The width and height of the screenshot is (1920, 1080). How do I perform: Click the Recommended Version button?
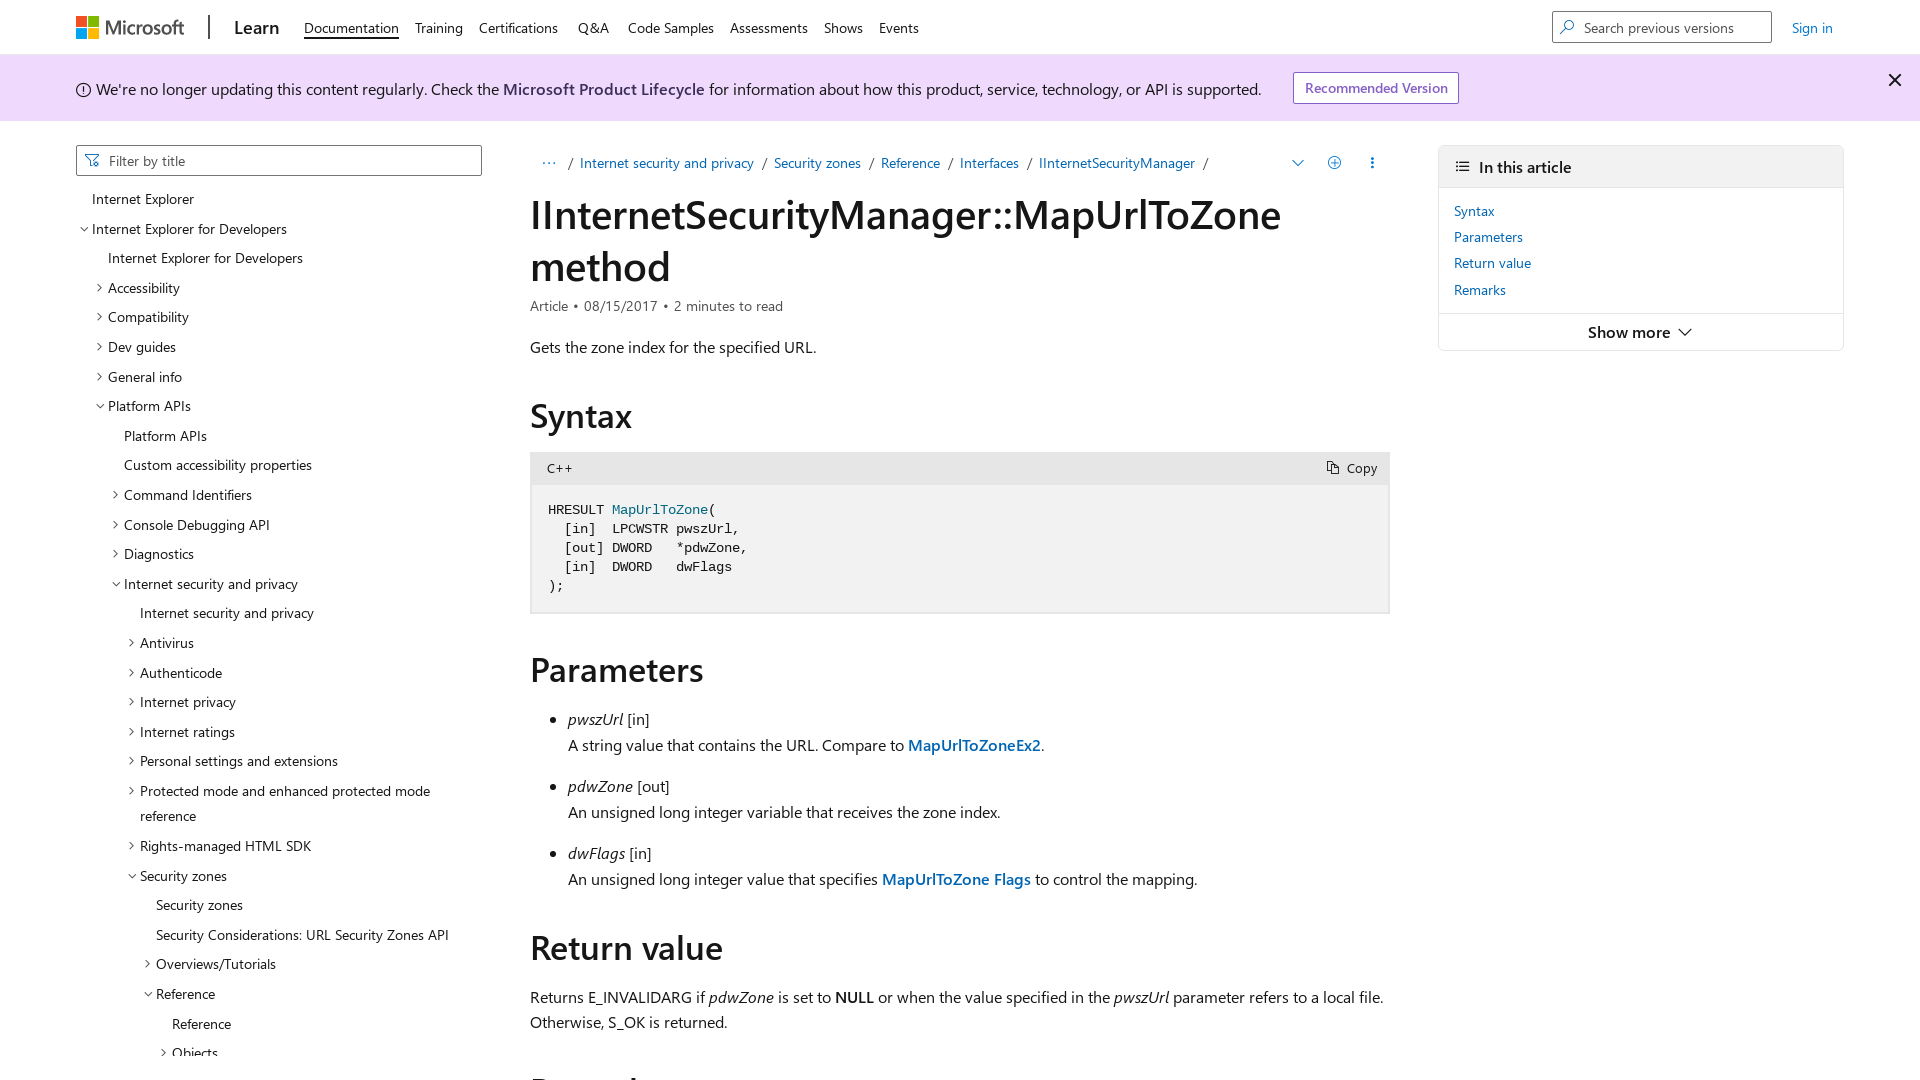pyautogui.click(x=1375, y=87)
